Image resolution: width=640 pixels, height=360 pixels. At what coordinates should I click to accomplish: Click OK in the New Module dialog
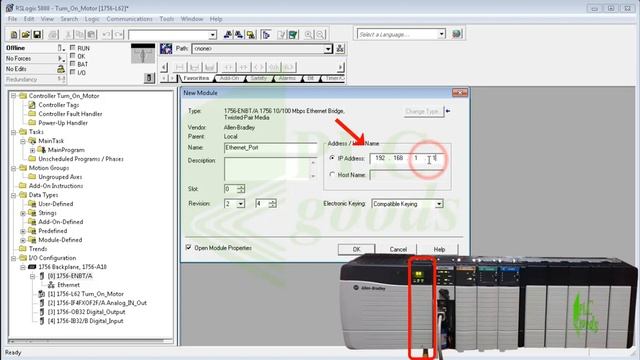click(356, 249)
